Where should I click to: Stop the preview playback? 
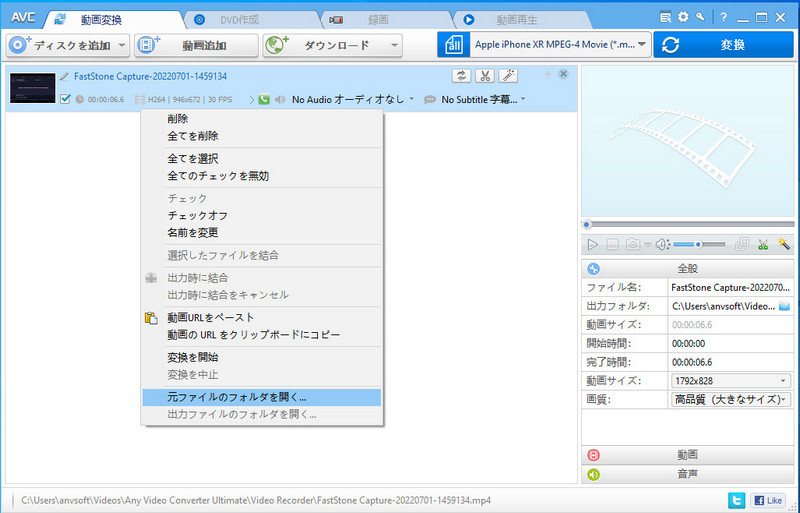coord(613,245)
